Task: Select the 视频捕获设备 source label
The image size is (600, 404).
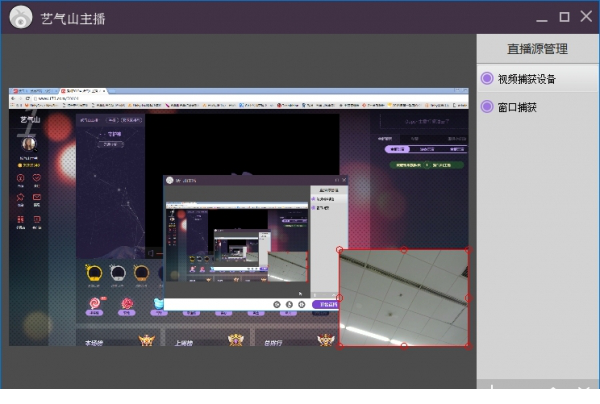Action: pos(526,78)
